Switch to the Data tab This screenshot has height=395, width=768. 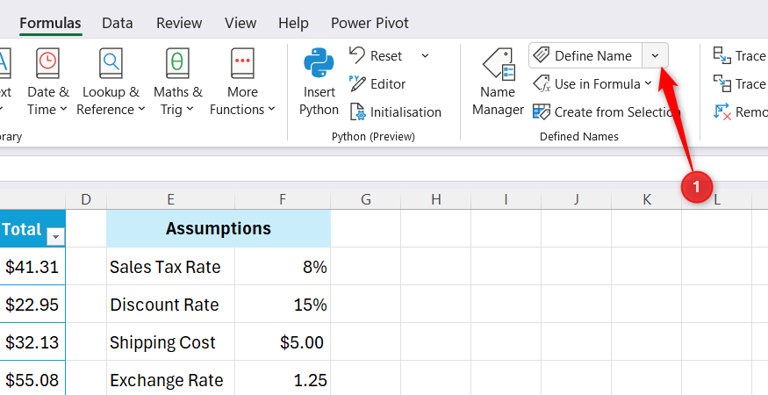click(x=117, y=23)
